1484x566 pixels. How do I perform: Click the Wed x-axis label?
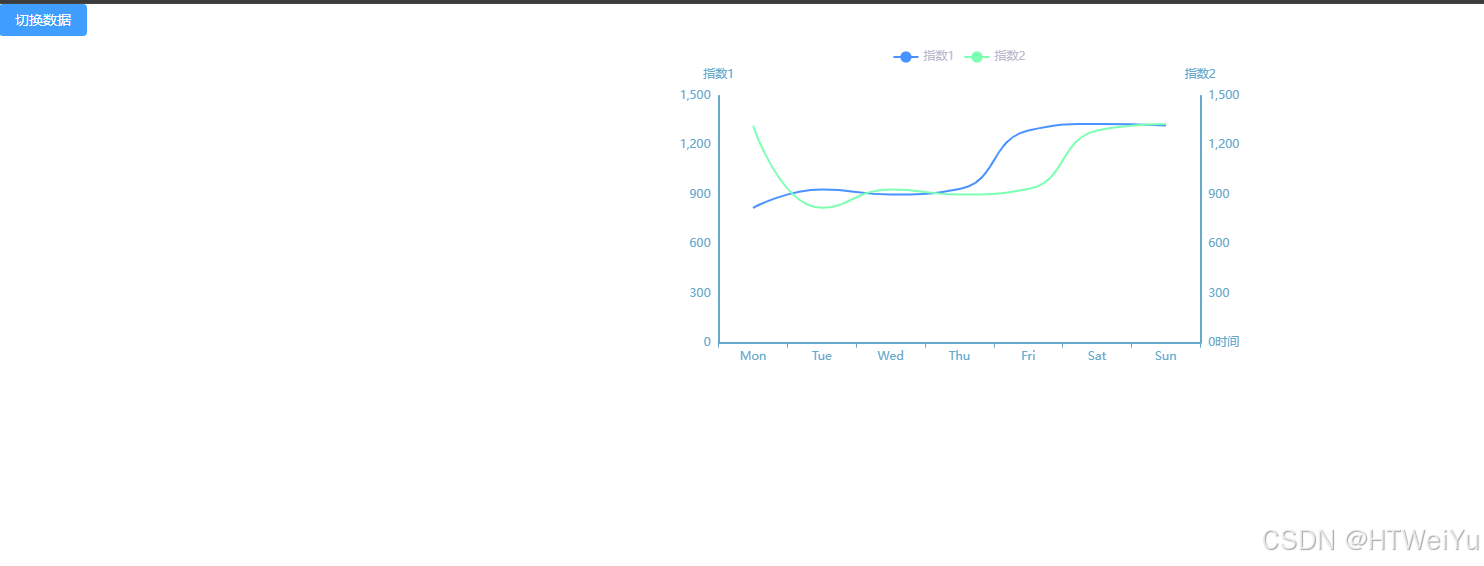pos(890,356)
